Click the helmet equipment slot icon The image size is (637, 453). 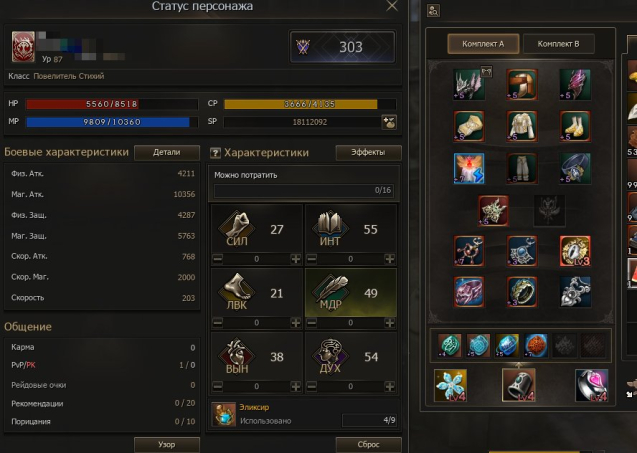tap(522, 85)
